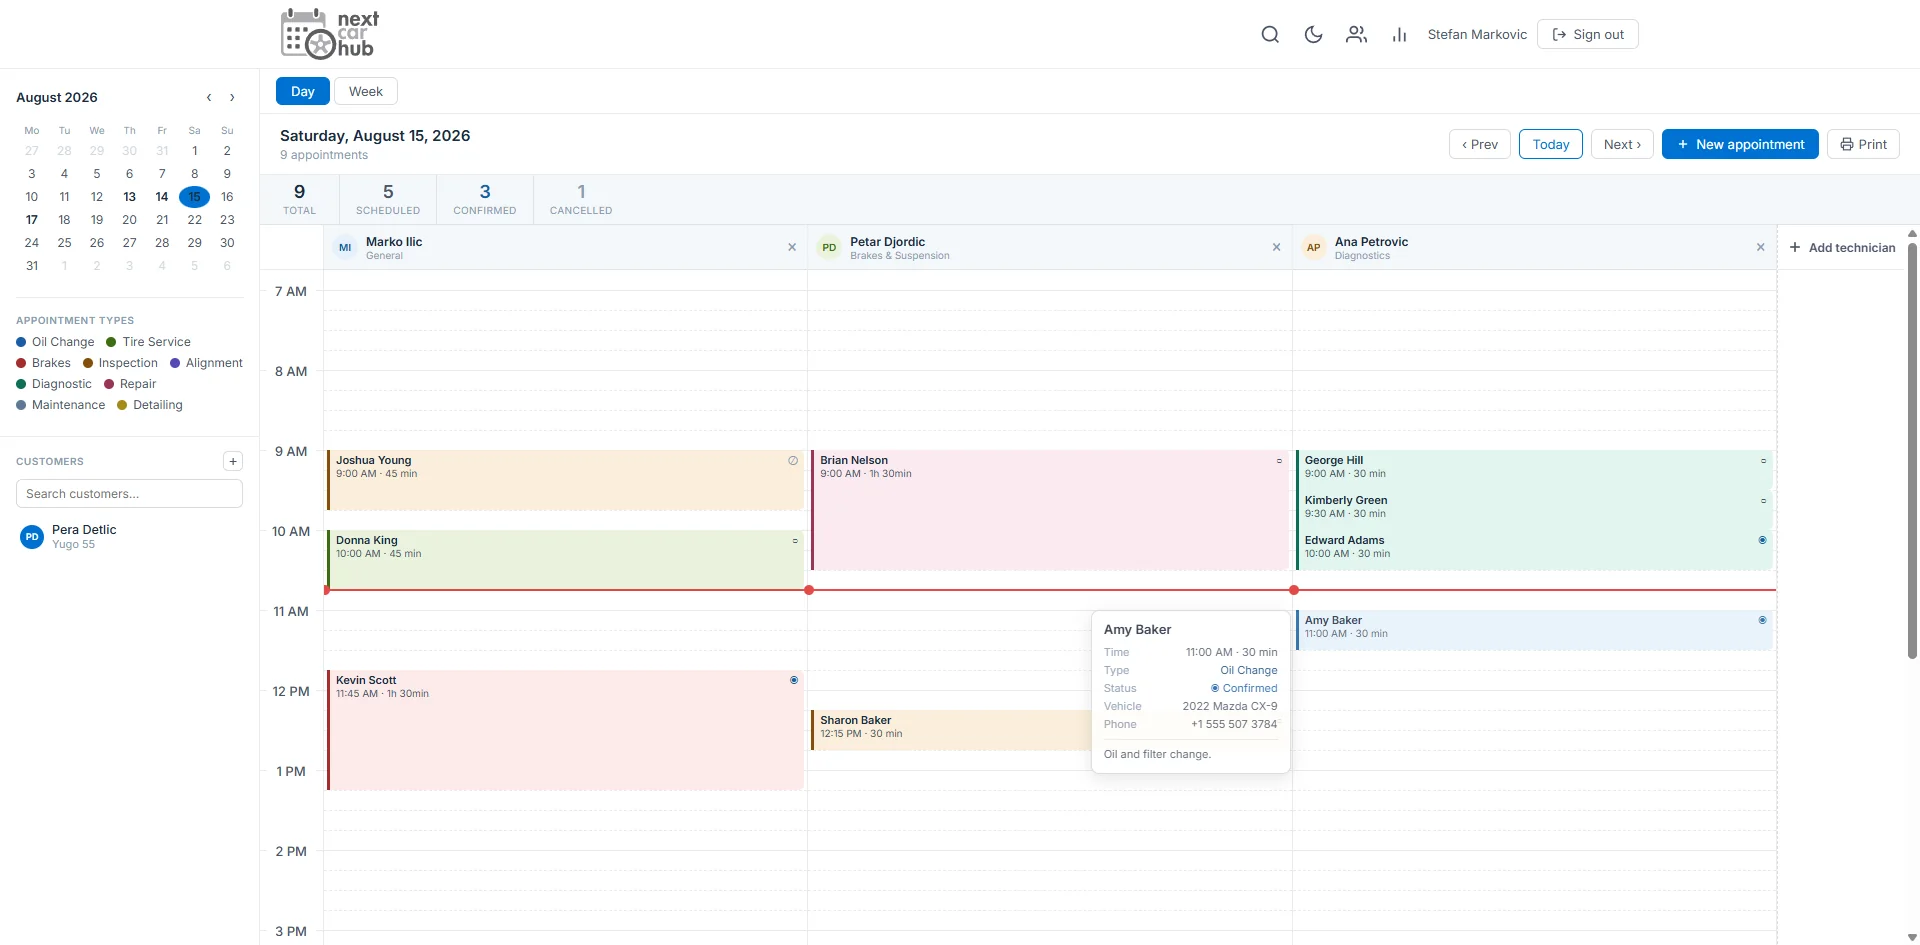Remove Petar Djordic technician column
Screen dimensions: 1920x945
pos(1276,247)
